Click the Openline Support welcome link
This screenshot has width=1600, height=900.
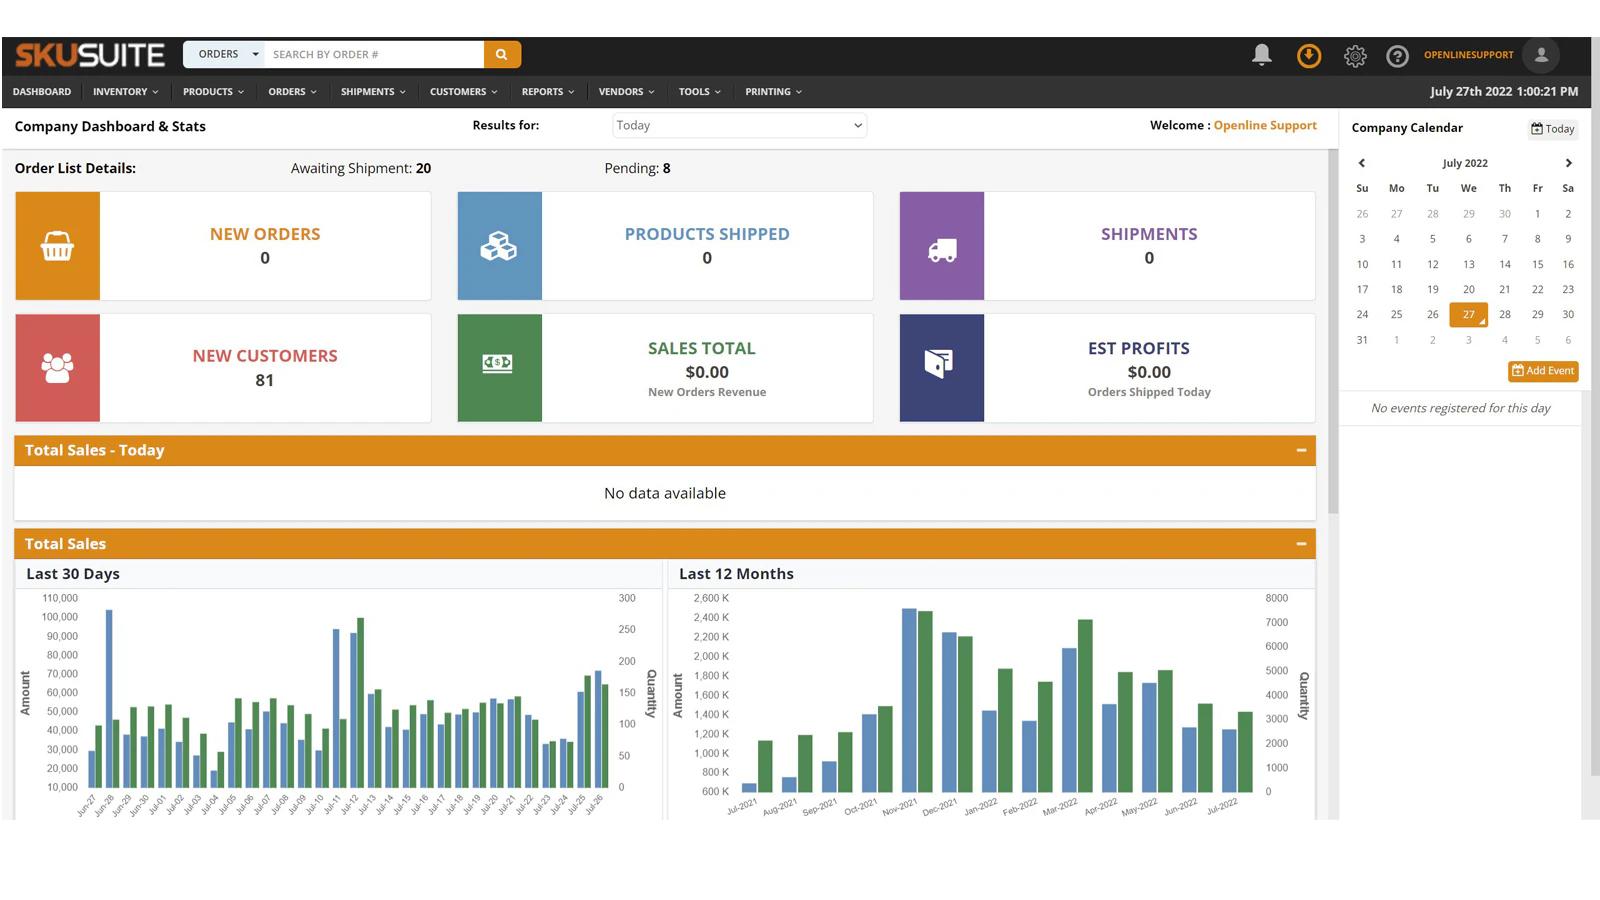tap(1265, 125)
